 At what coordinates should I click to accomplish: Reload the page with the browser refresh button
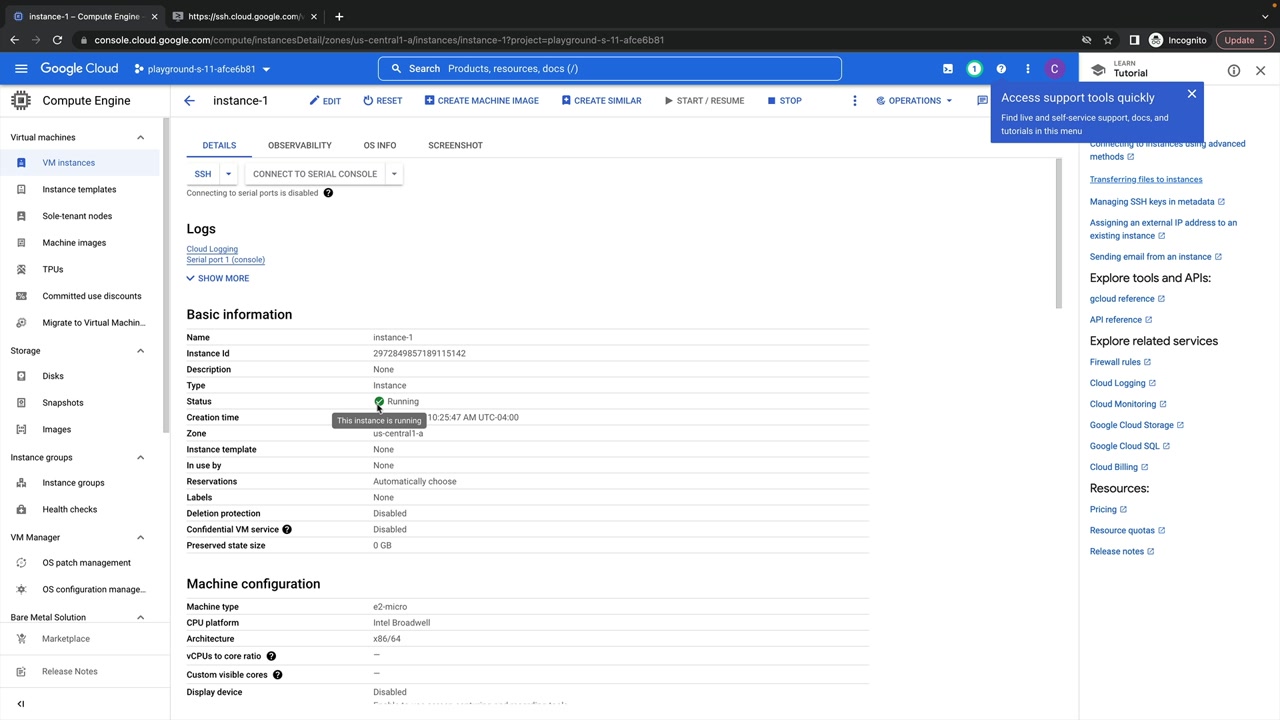click(x=57, y=40)
